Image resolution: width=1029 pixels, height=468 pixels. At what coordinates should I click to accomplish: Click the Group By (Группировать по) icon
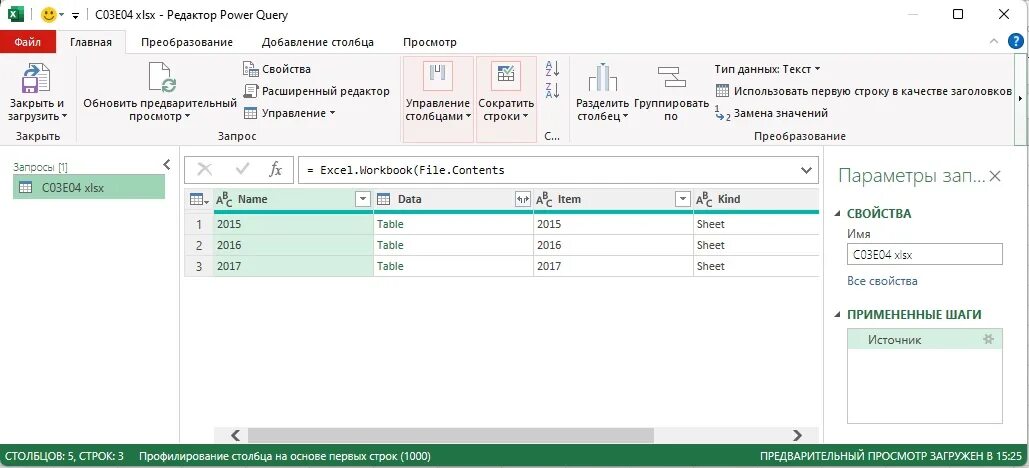pos(671,77)
